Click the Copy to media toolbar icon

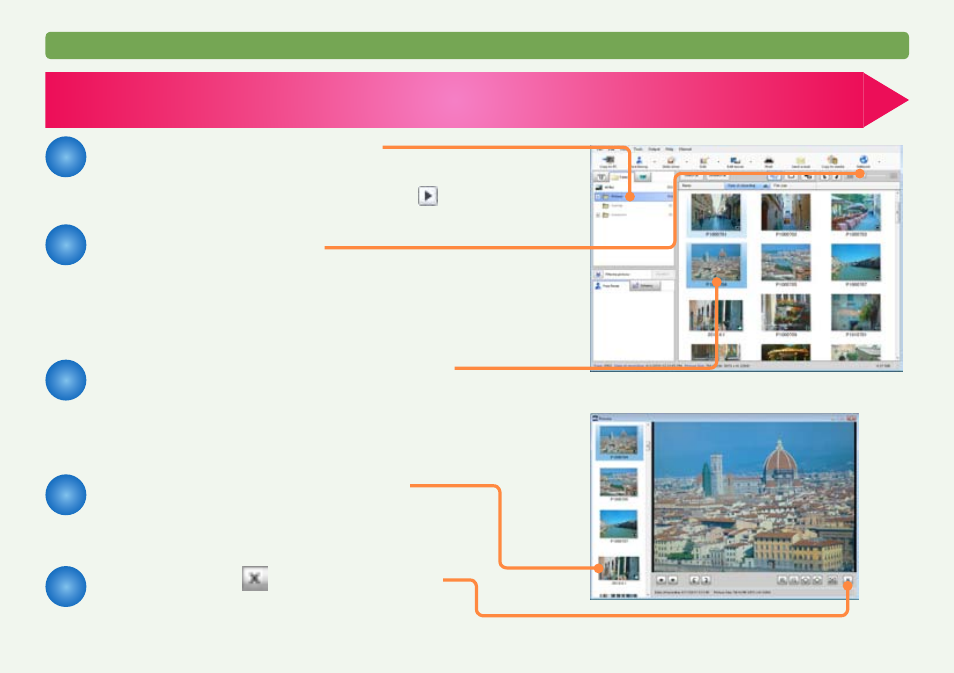tap(832, 159)
